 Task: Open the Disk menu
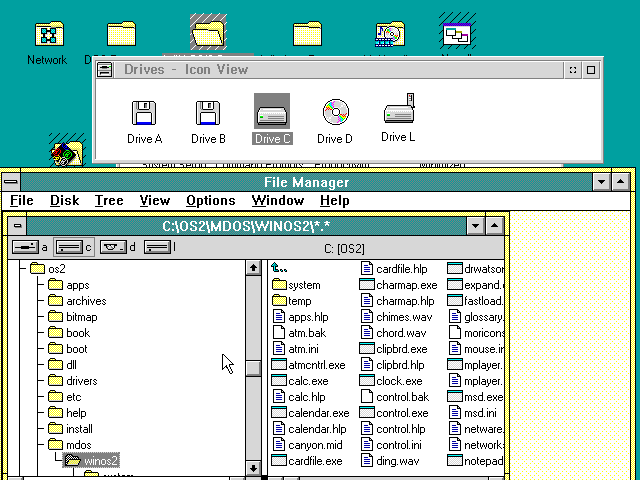[x=64, y=201]
